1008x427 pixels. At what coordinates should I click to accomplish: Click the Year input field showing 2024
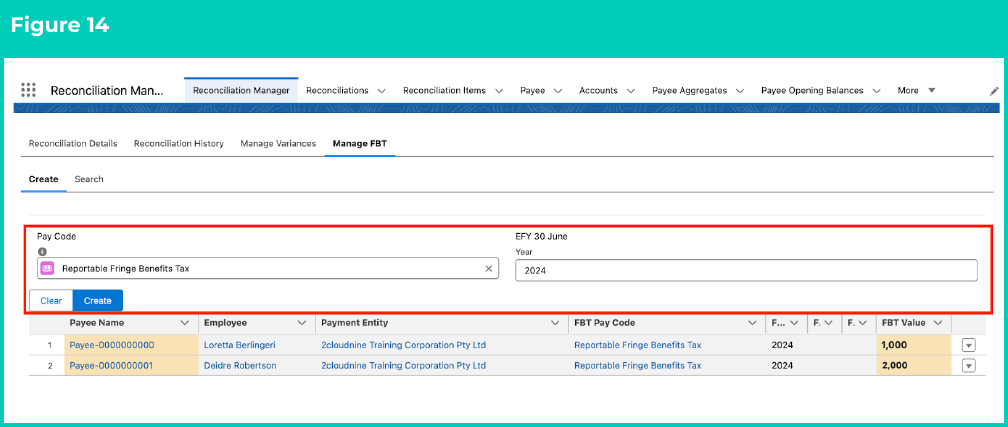[746, 271]
